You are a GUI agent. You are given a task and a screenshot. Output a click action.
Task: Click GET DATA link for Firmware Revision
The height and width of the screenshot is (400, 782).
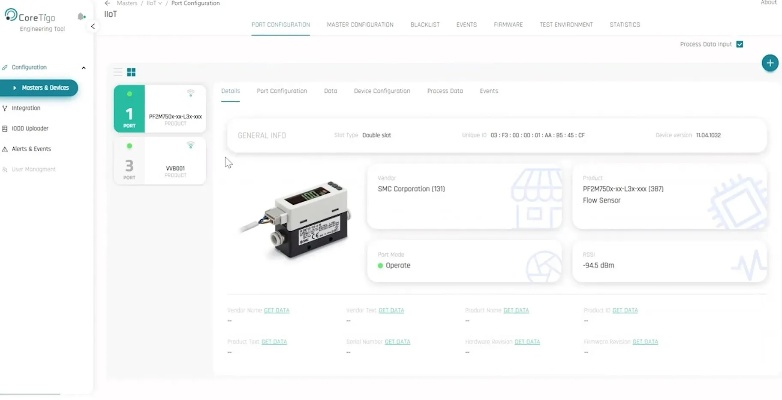[645, 341]
